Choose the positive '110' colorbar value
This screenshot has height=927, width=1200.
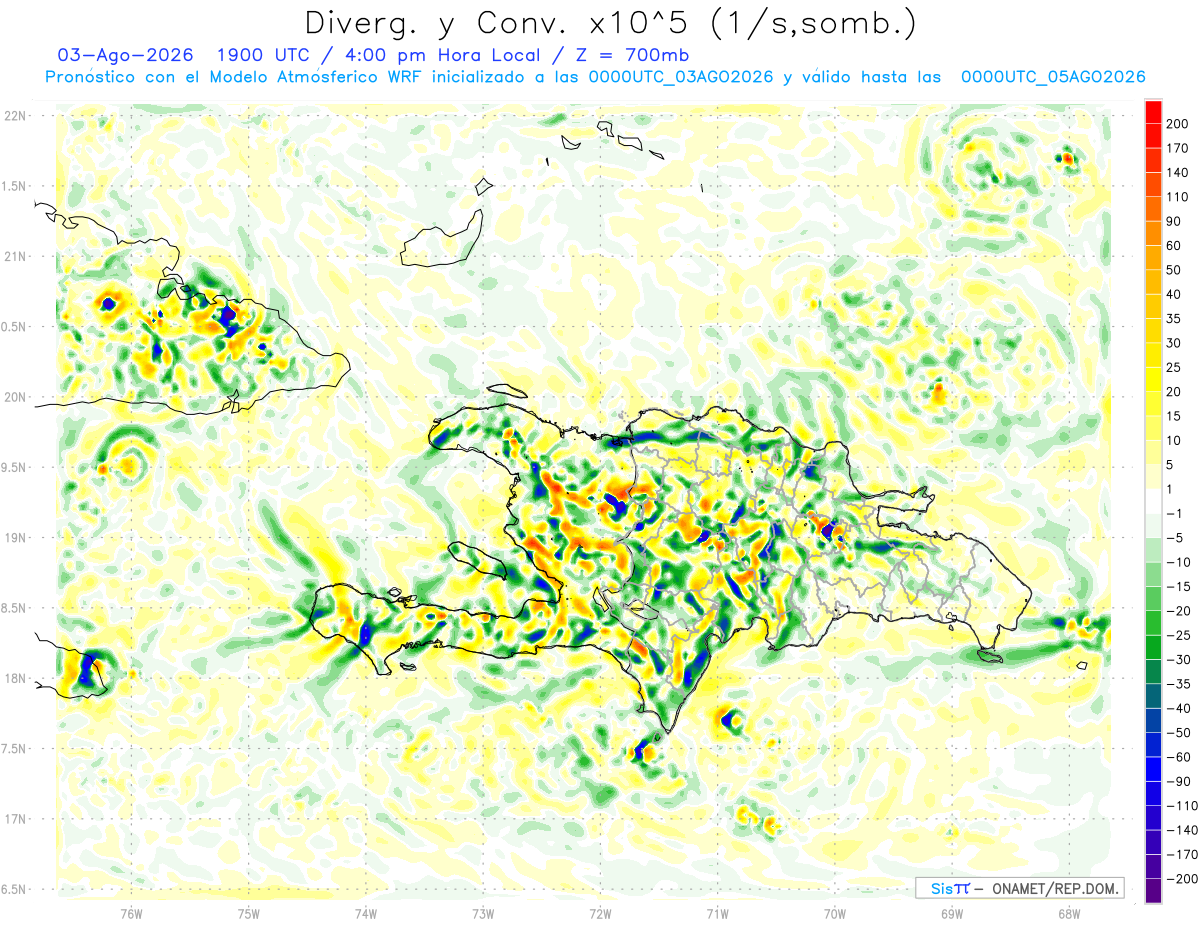pos(1178,197)
